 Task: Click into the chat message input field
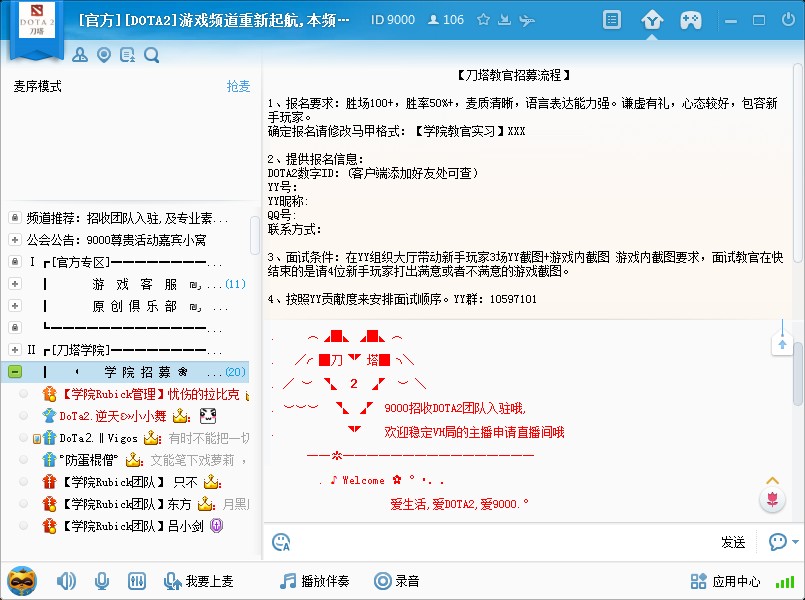coord(503,542)
